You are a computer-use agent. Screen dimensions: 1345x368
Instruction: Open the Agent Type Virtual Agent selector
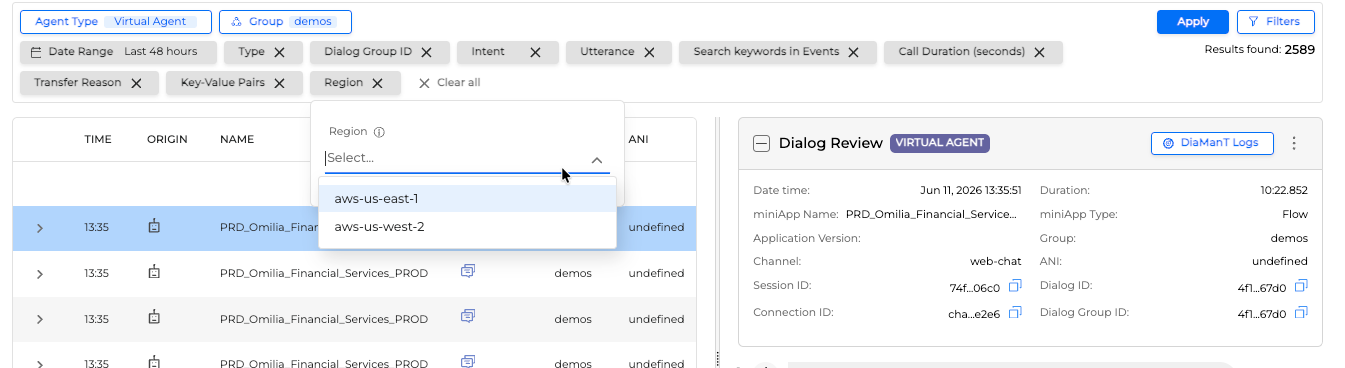(116, 22)
